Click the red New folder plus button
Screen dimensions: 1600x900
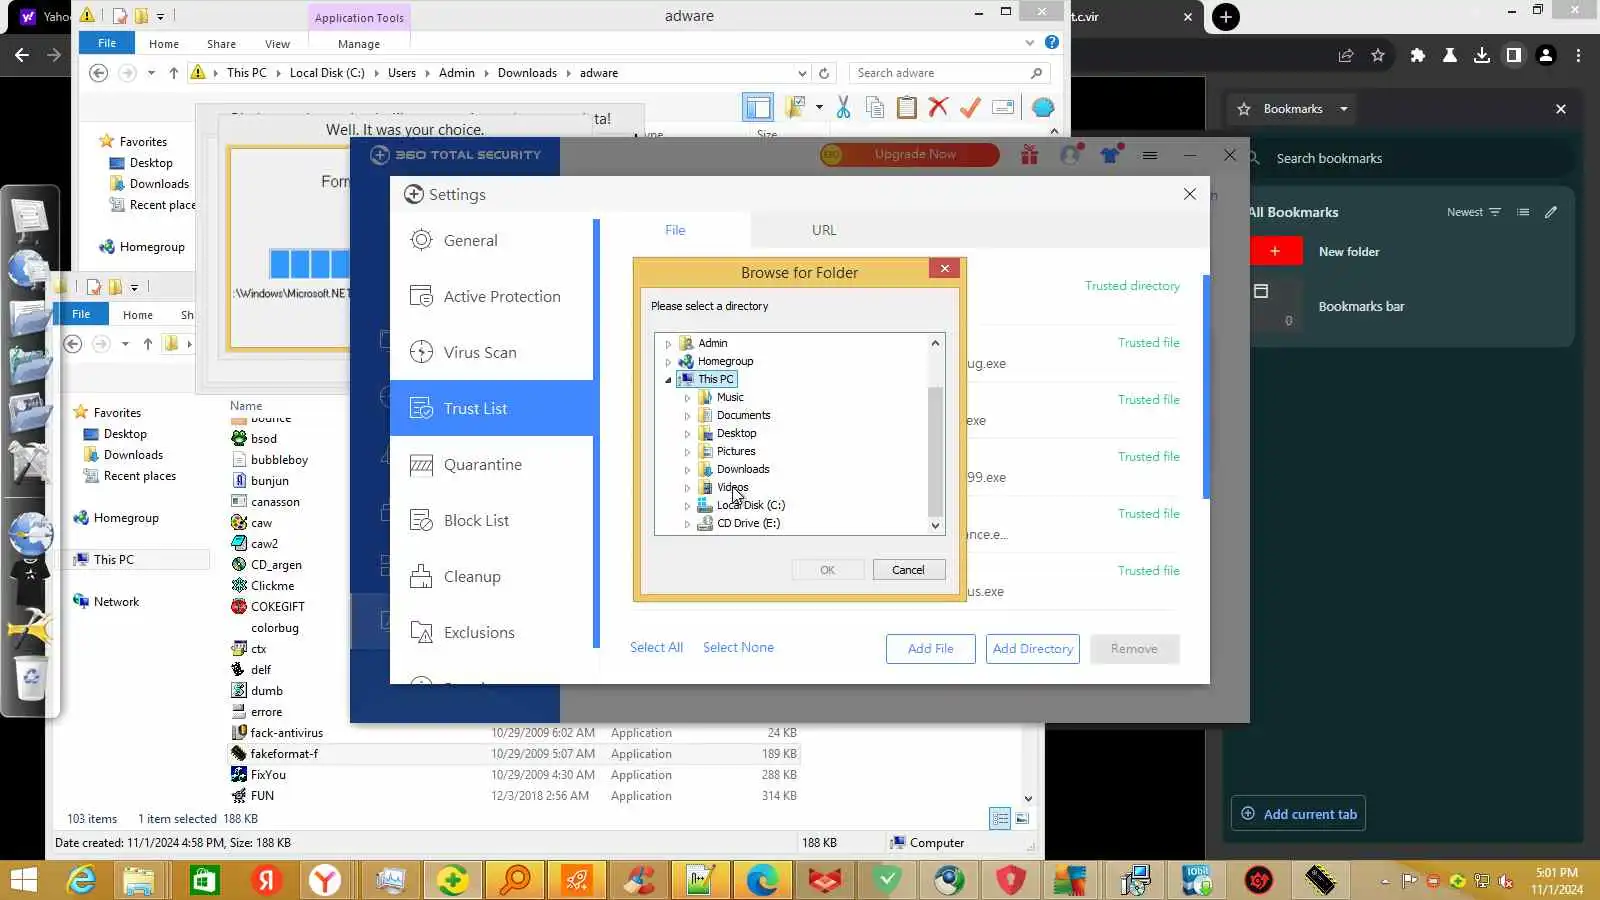click(x=1275, y=251)
